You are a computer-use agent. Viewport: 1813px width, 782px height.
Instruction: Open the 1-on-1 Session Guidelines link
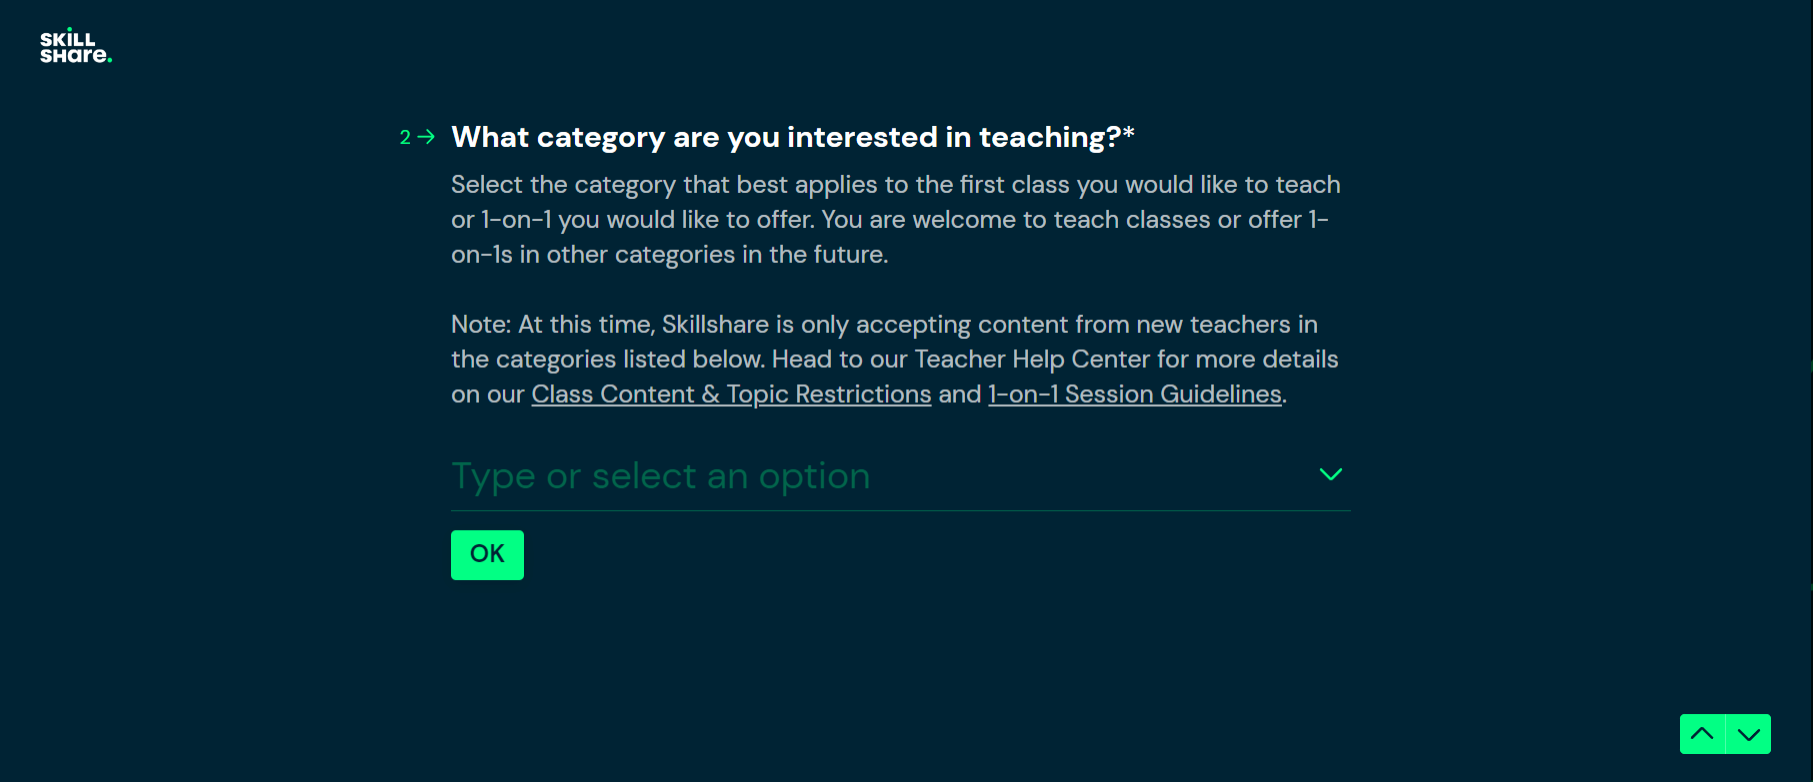[1133, 393]
